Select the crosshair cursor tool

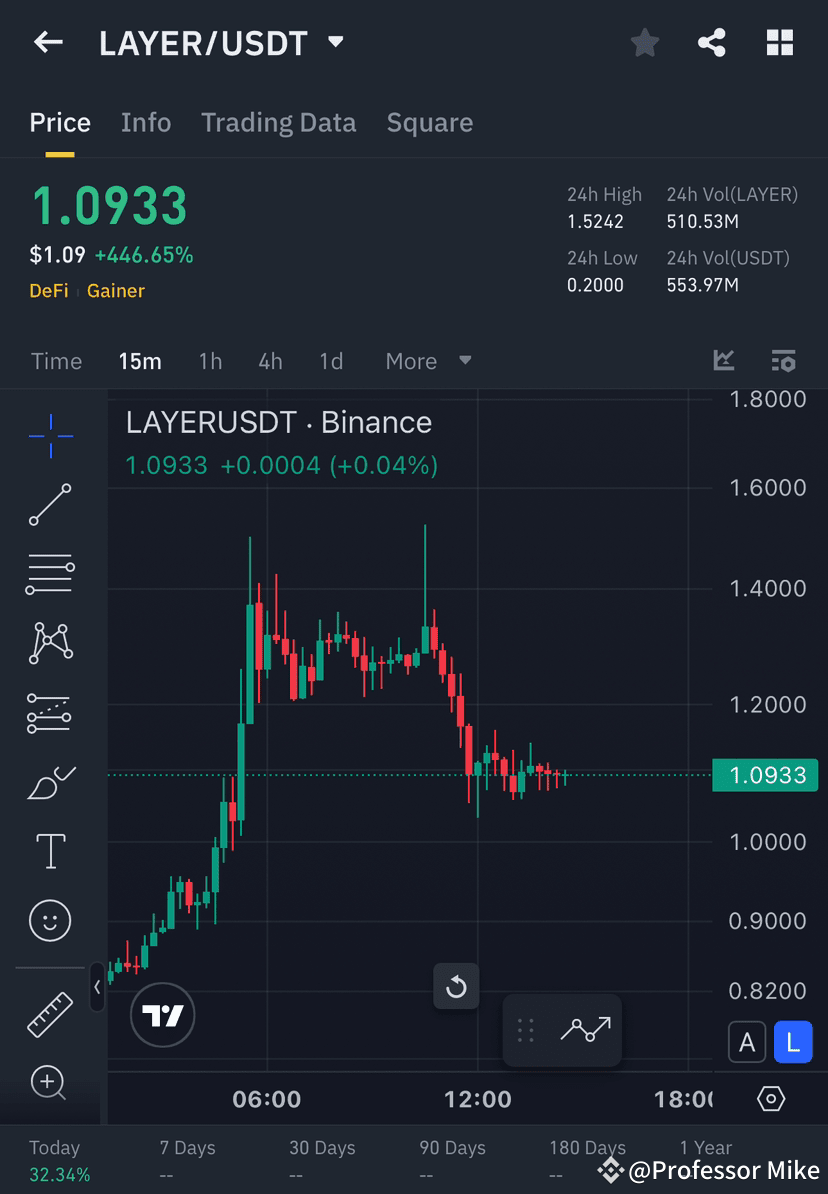50,435
